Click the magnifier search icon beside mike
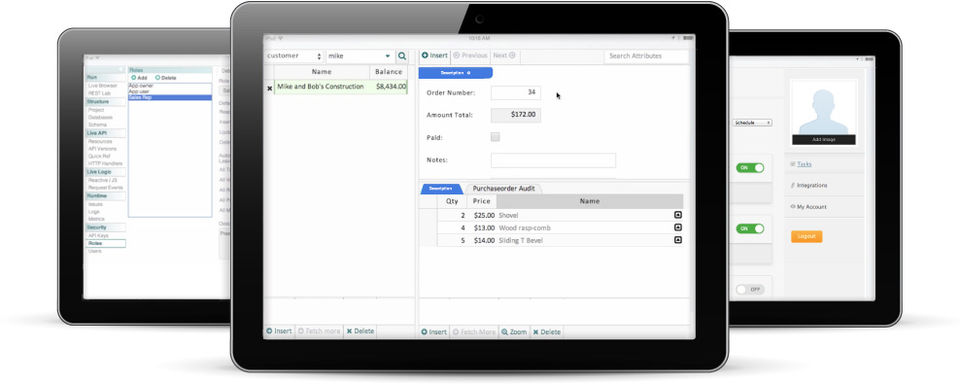 (x=402, y=56)
